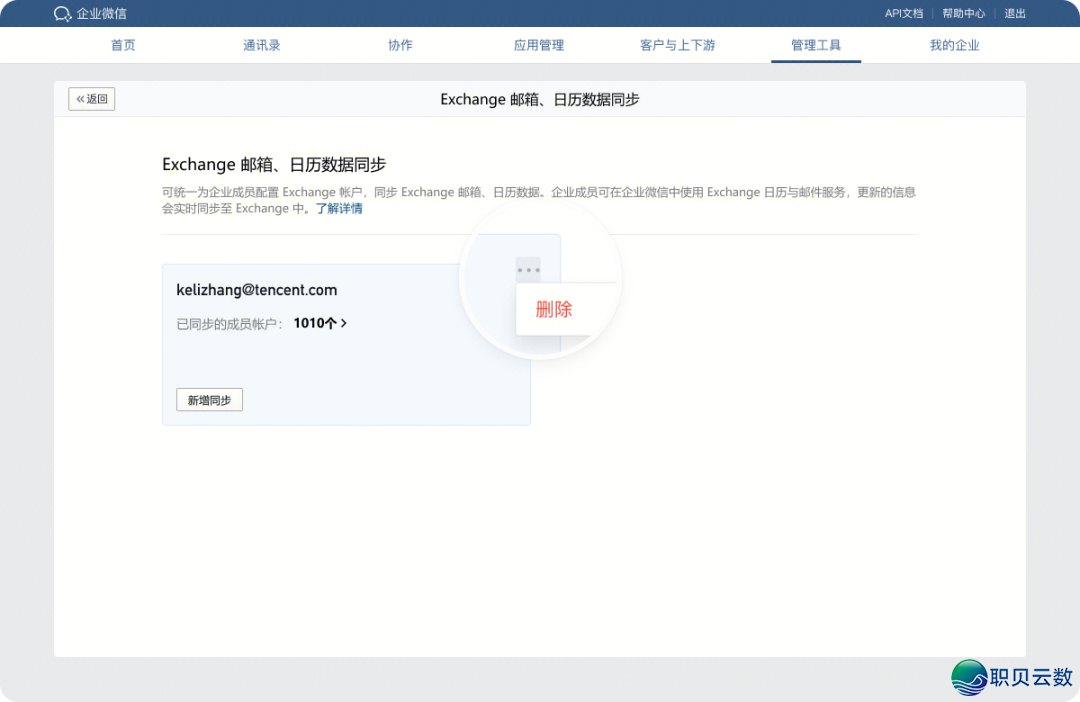Click the 协作 navigation item
Viewport: 1080px width, 702px height.
tap(400, 44)
